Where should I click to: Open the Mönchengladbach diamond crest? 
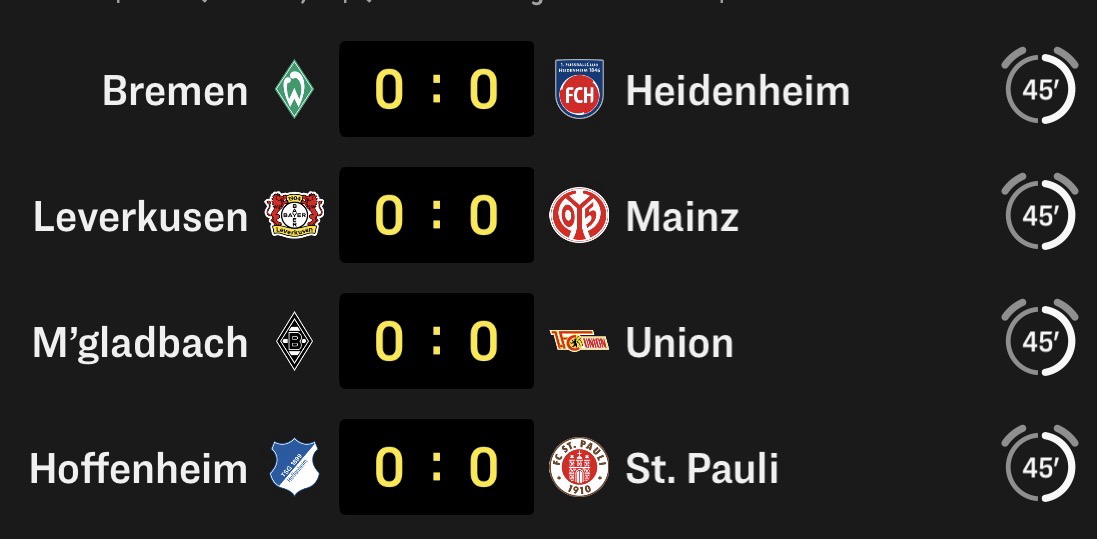[x=294, y=342]
